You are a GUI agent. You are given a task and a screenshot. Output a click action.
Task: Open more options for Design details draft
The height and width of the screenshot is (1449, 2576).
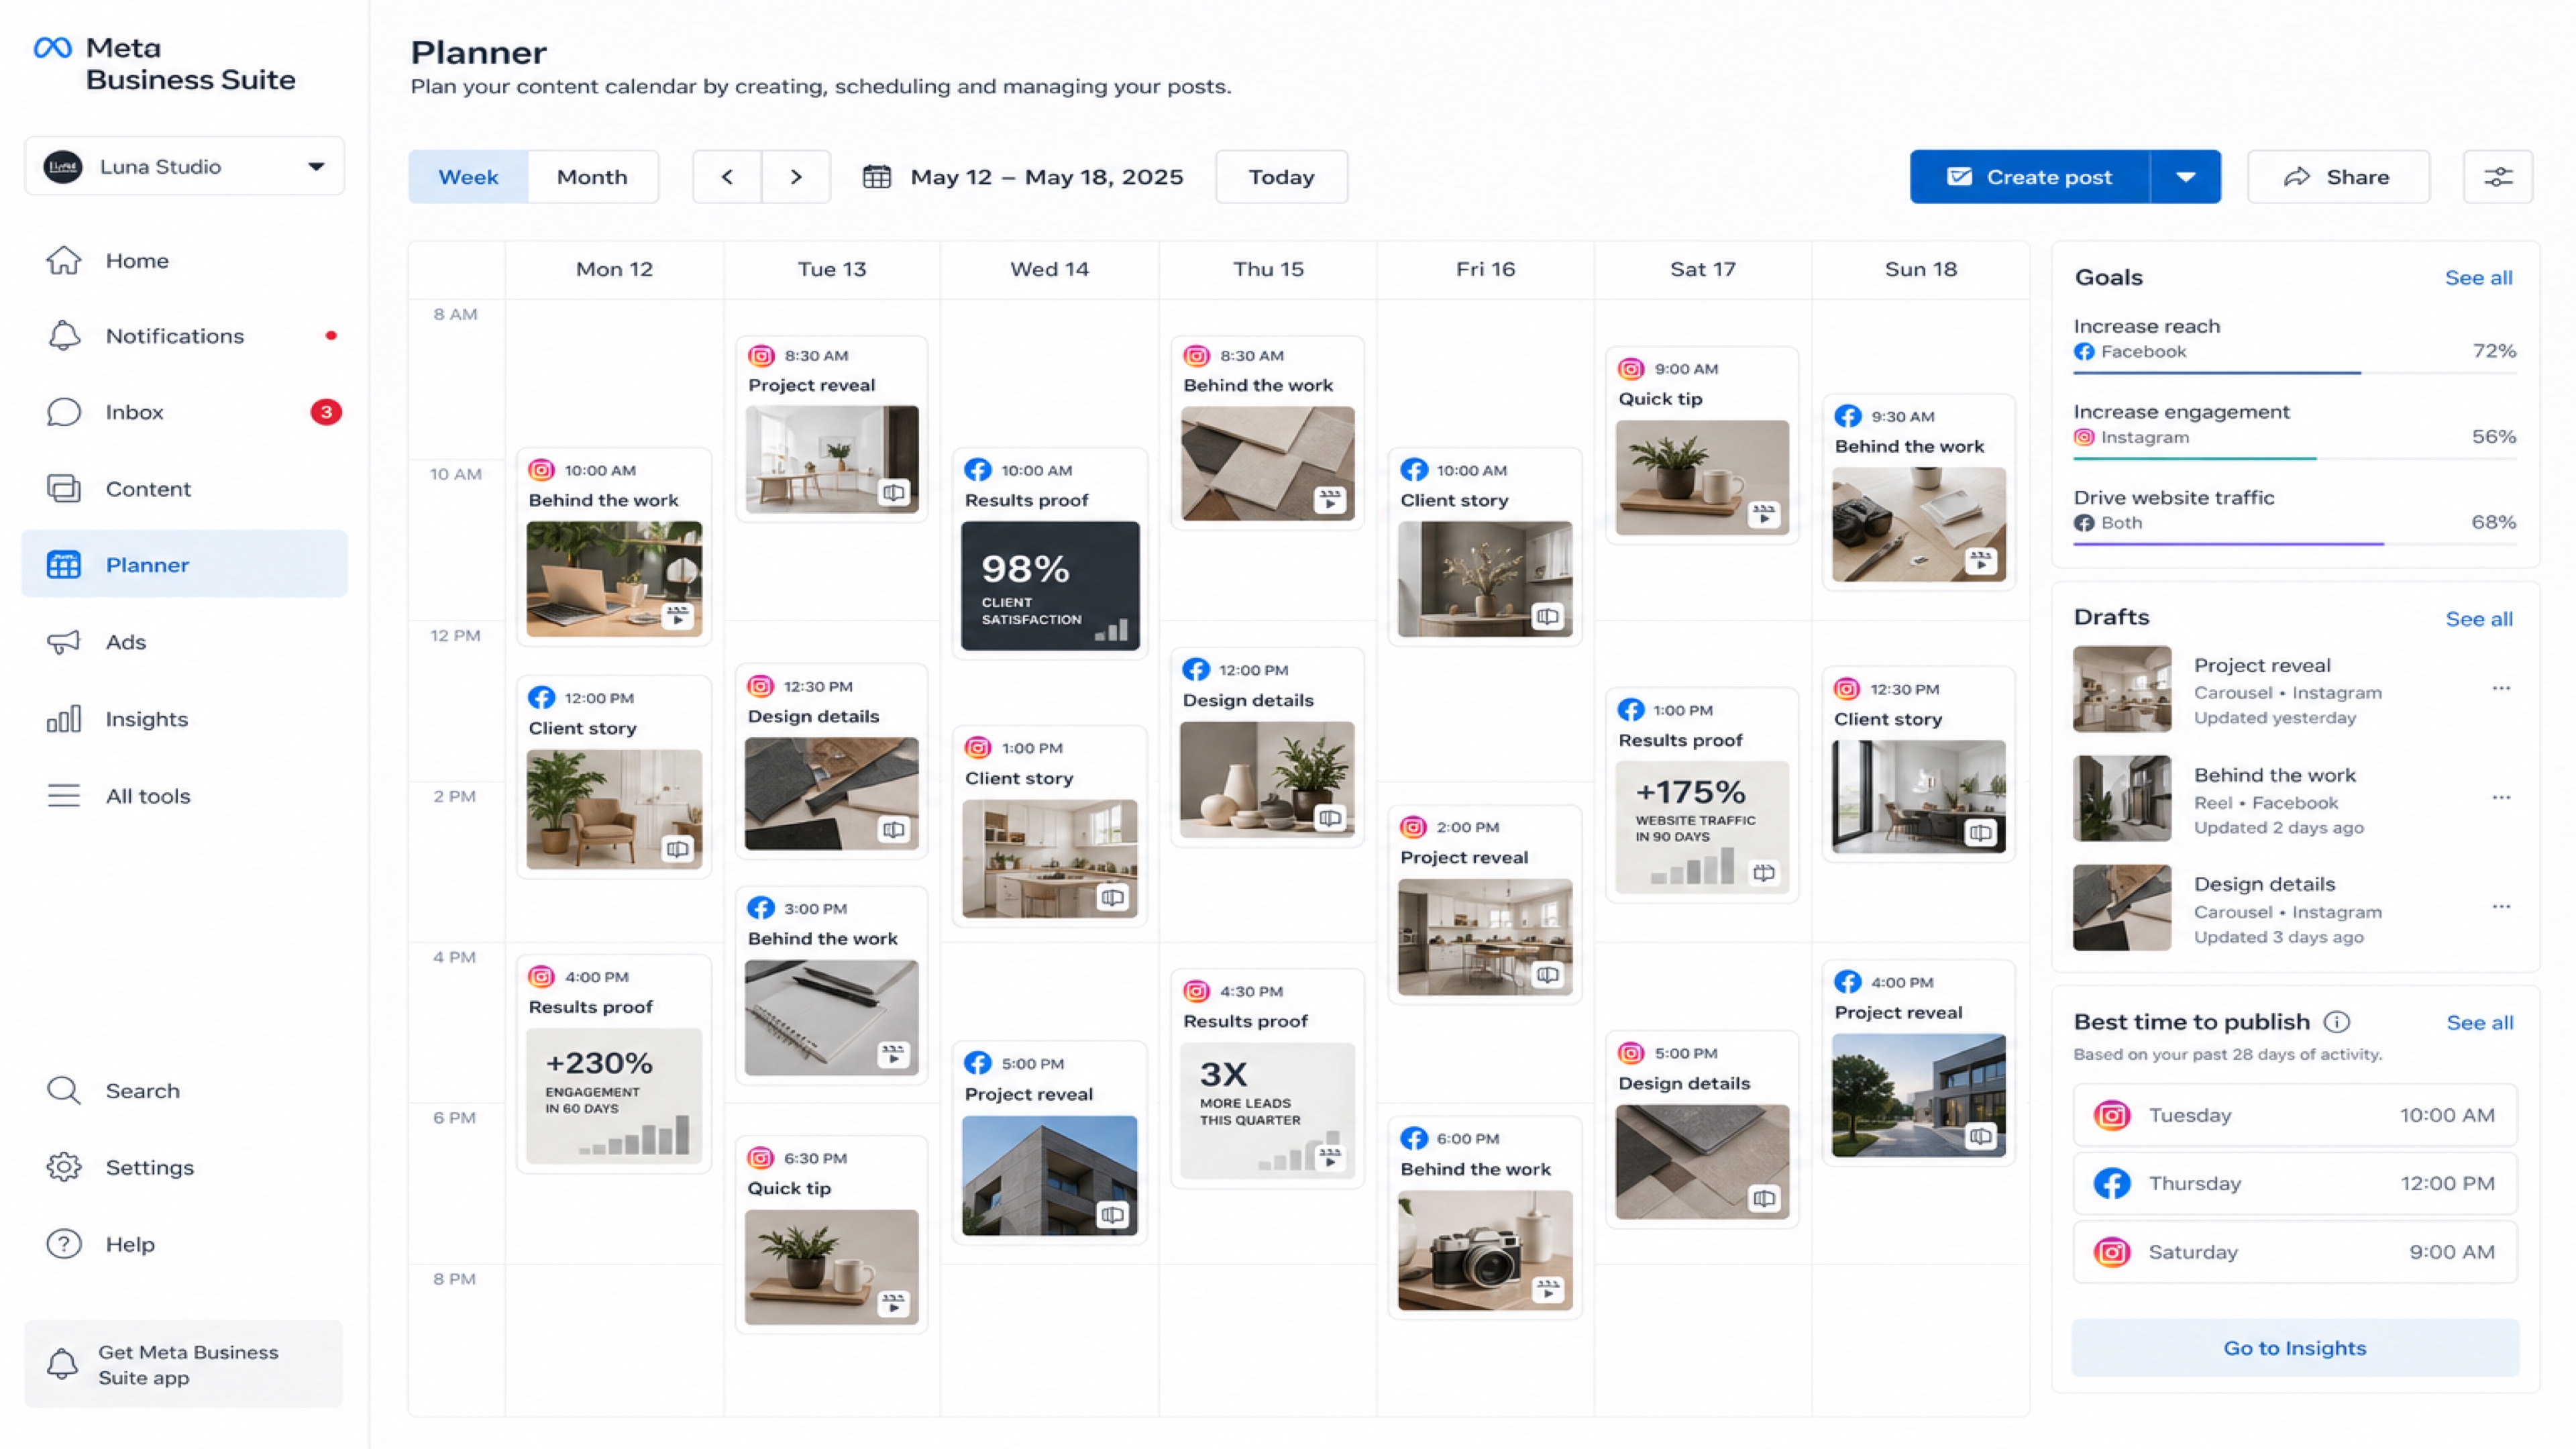pyautogui.click(x=2501, y=906)
